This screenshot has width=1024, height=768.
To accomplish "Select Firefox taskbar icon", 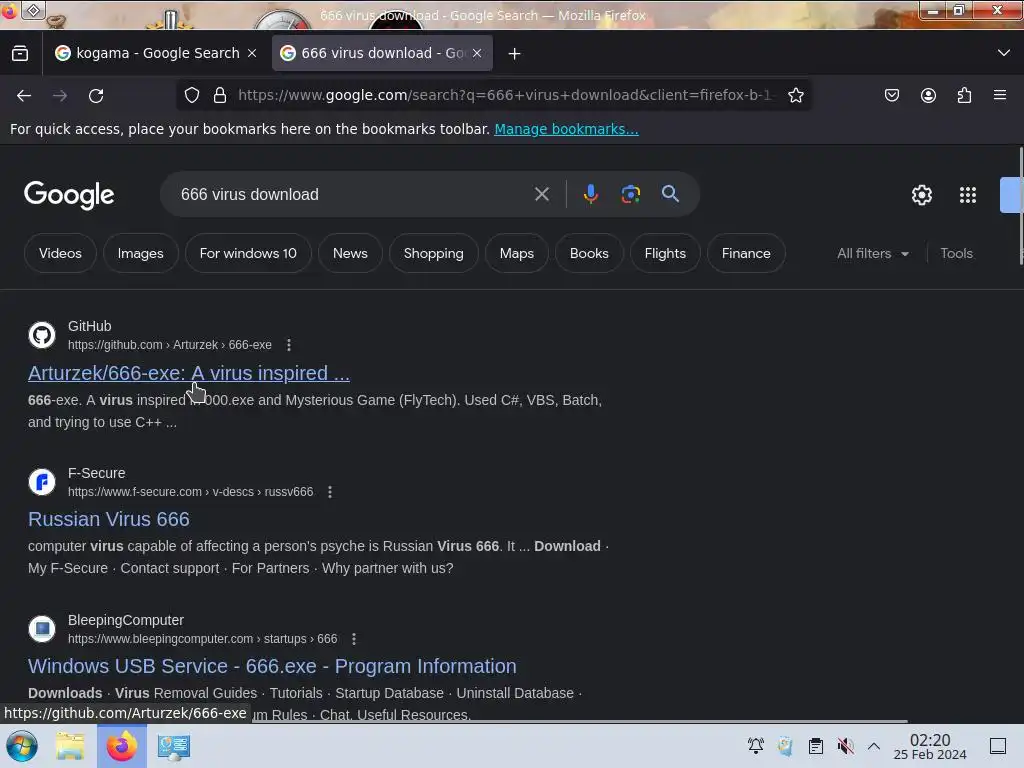I will 121,746.
